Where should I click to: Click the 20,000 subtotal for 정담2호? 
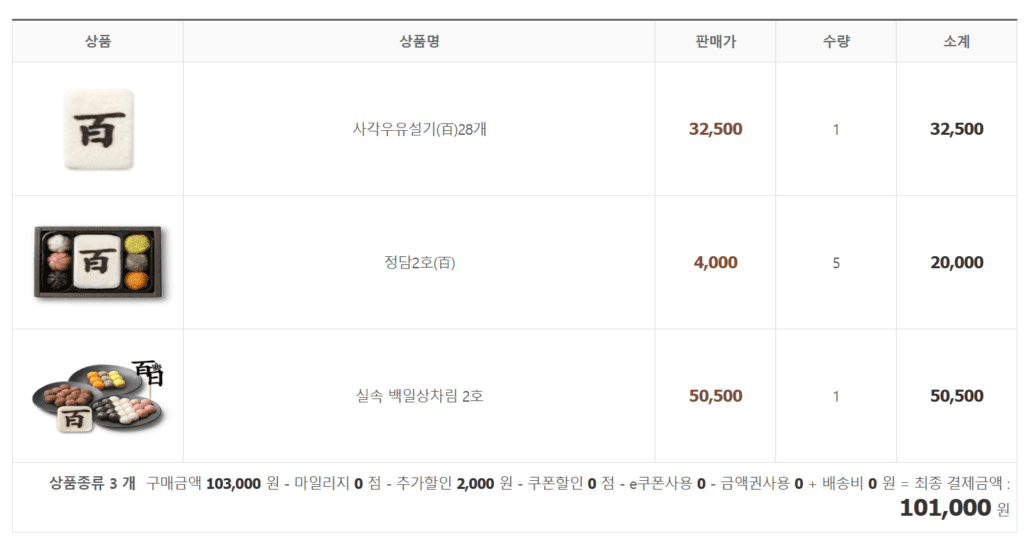[x=956, y=263]
